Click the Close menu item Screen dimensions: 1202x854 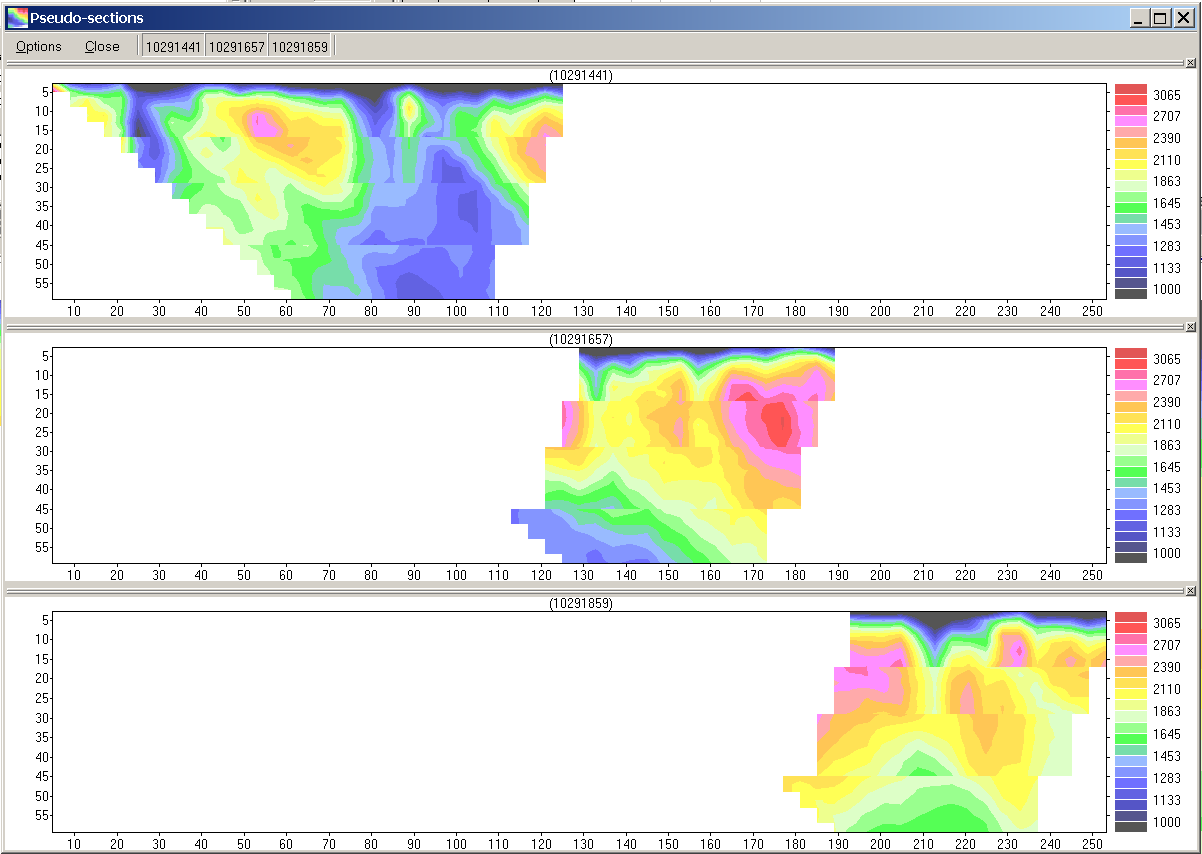[x=102, y=46]
